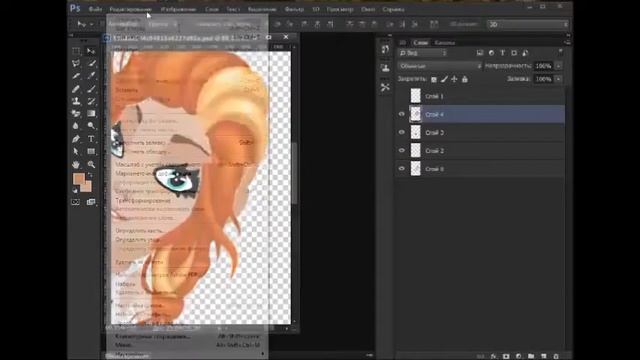Select the Path Selection tool

(x=76, y=151)
